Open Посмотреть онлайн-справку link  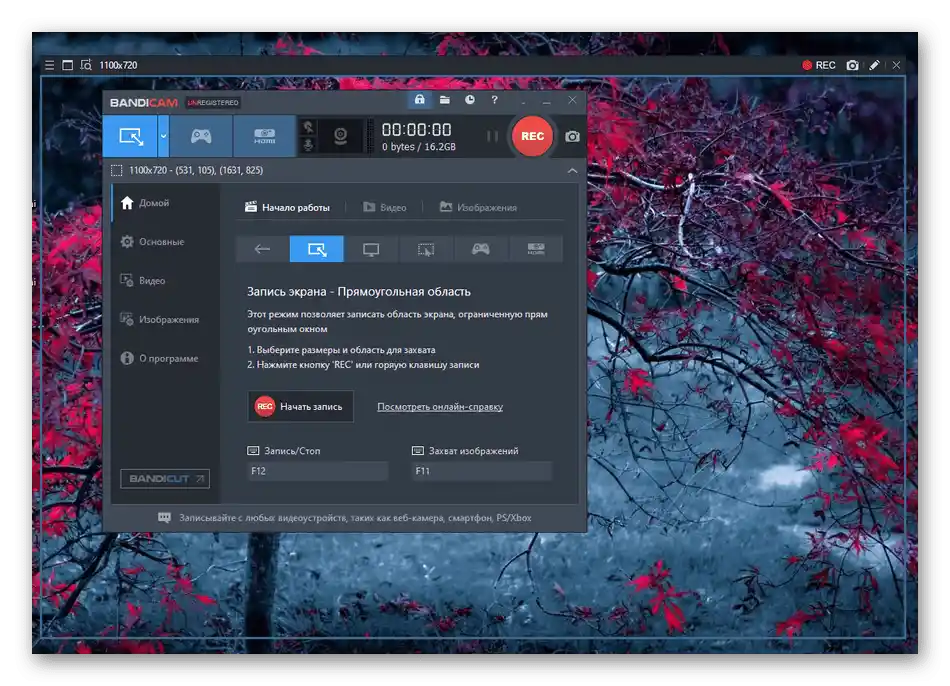[440, 407]
